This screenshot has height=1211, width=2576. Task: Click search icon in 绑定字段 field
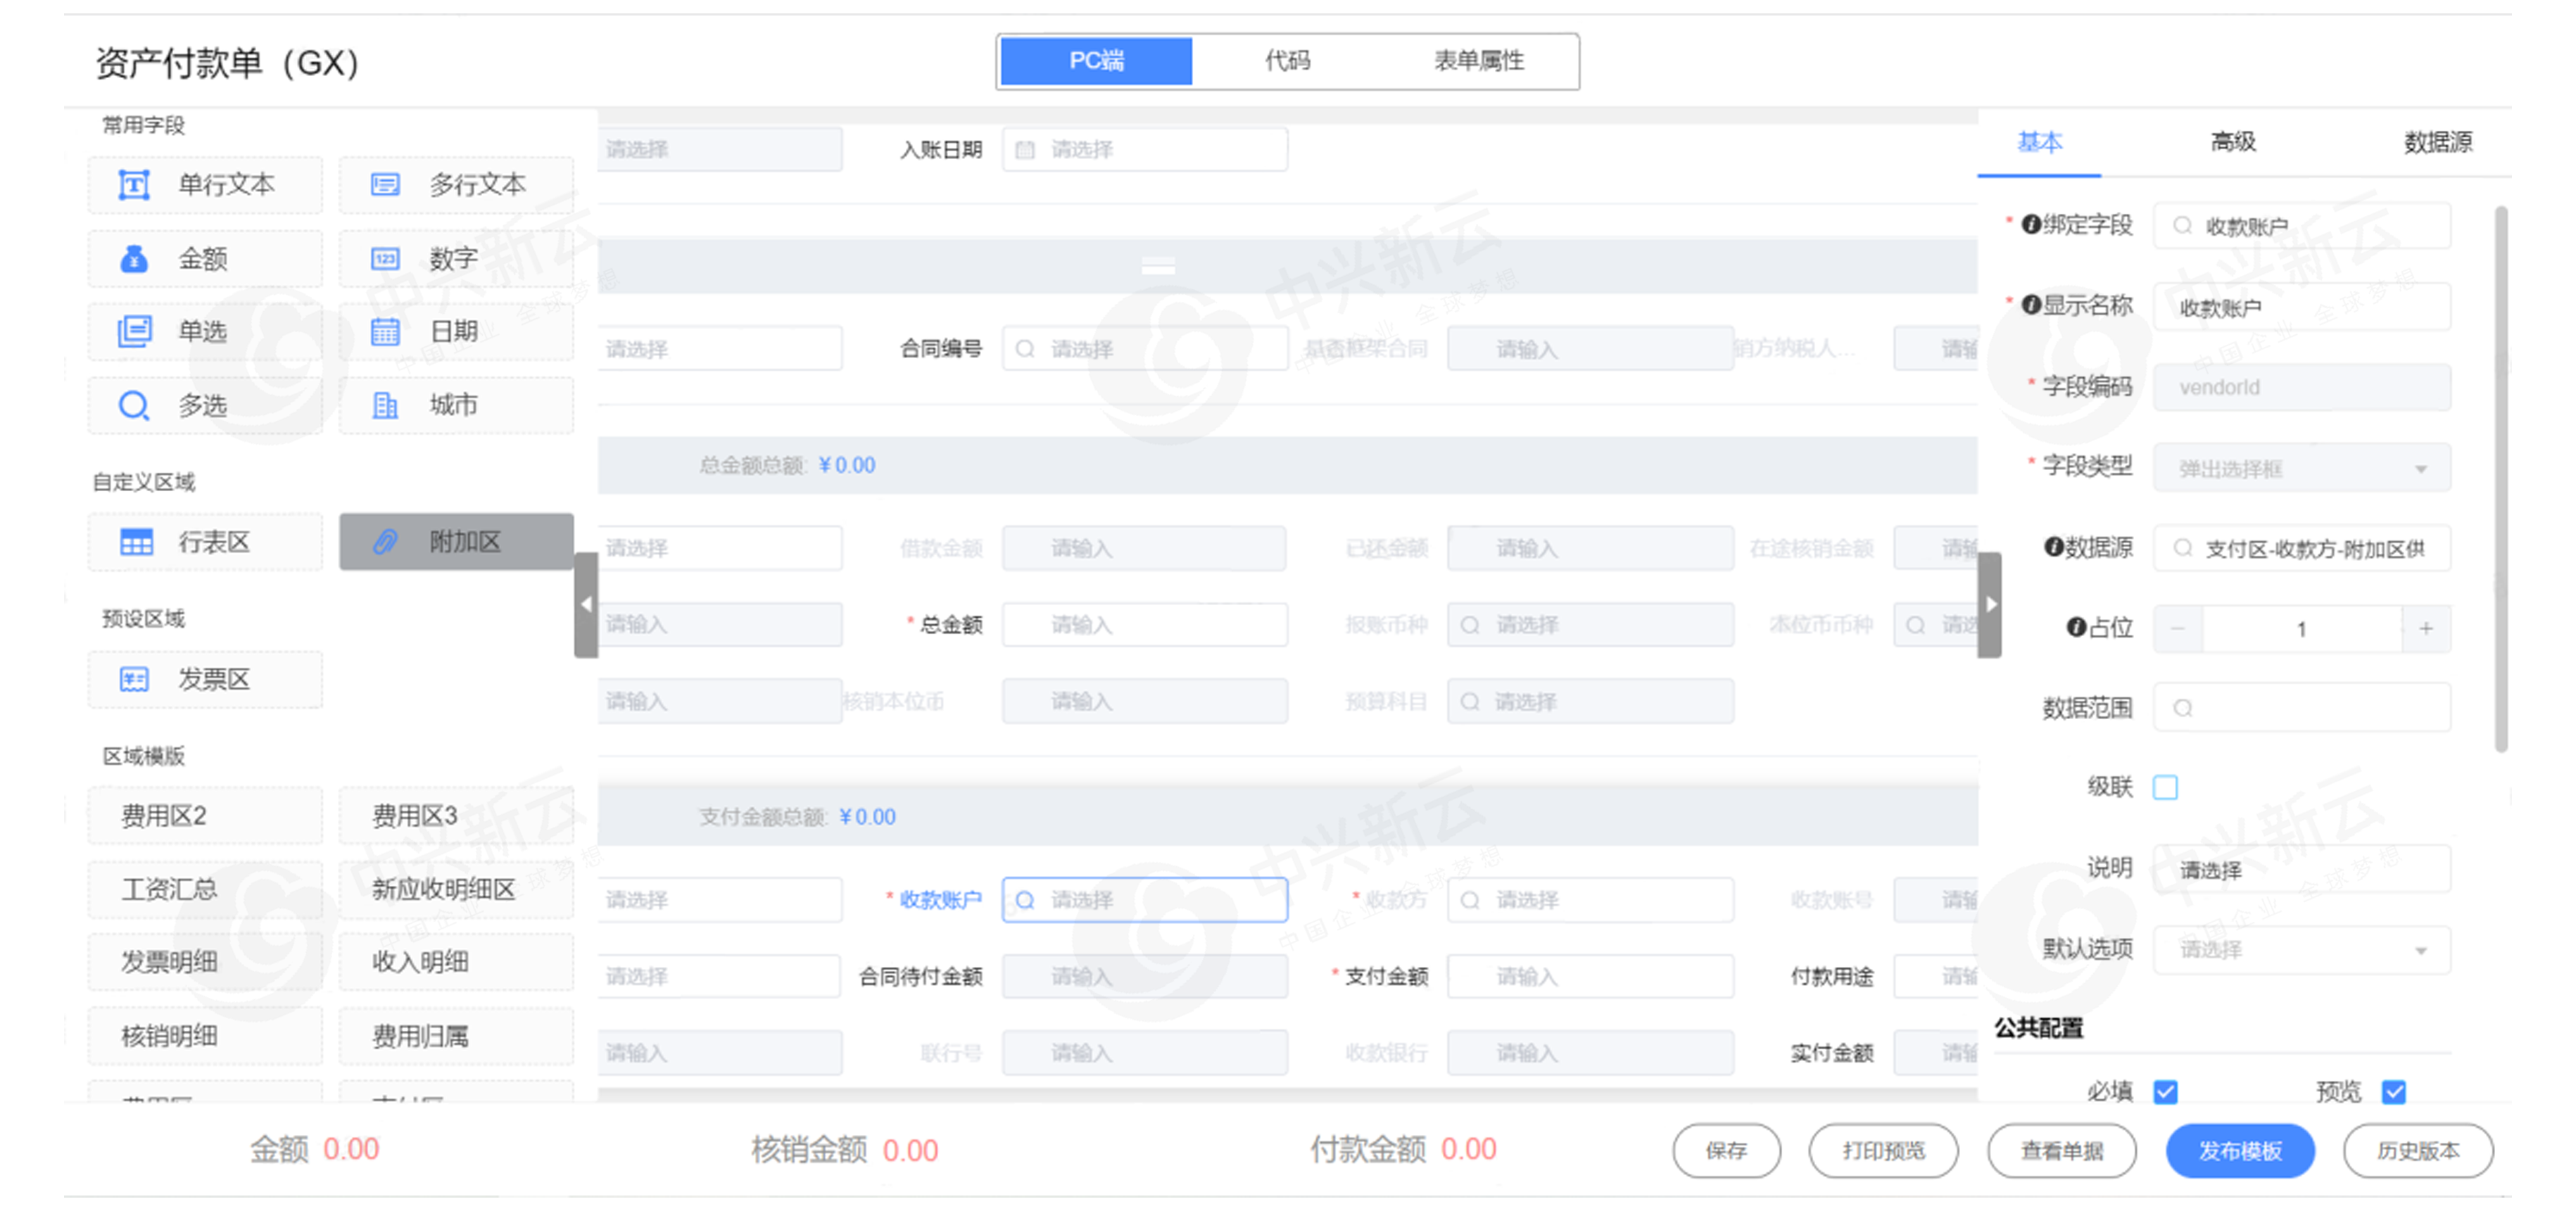2183,226
